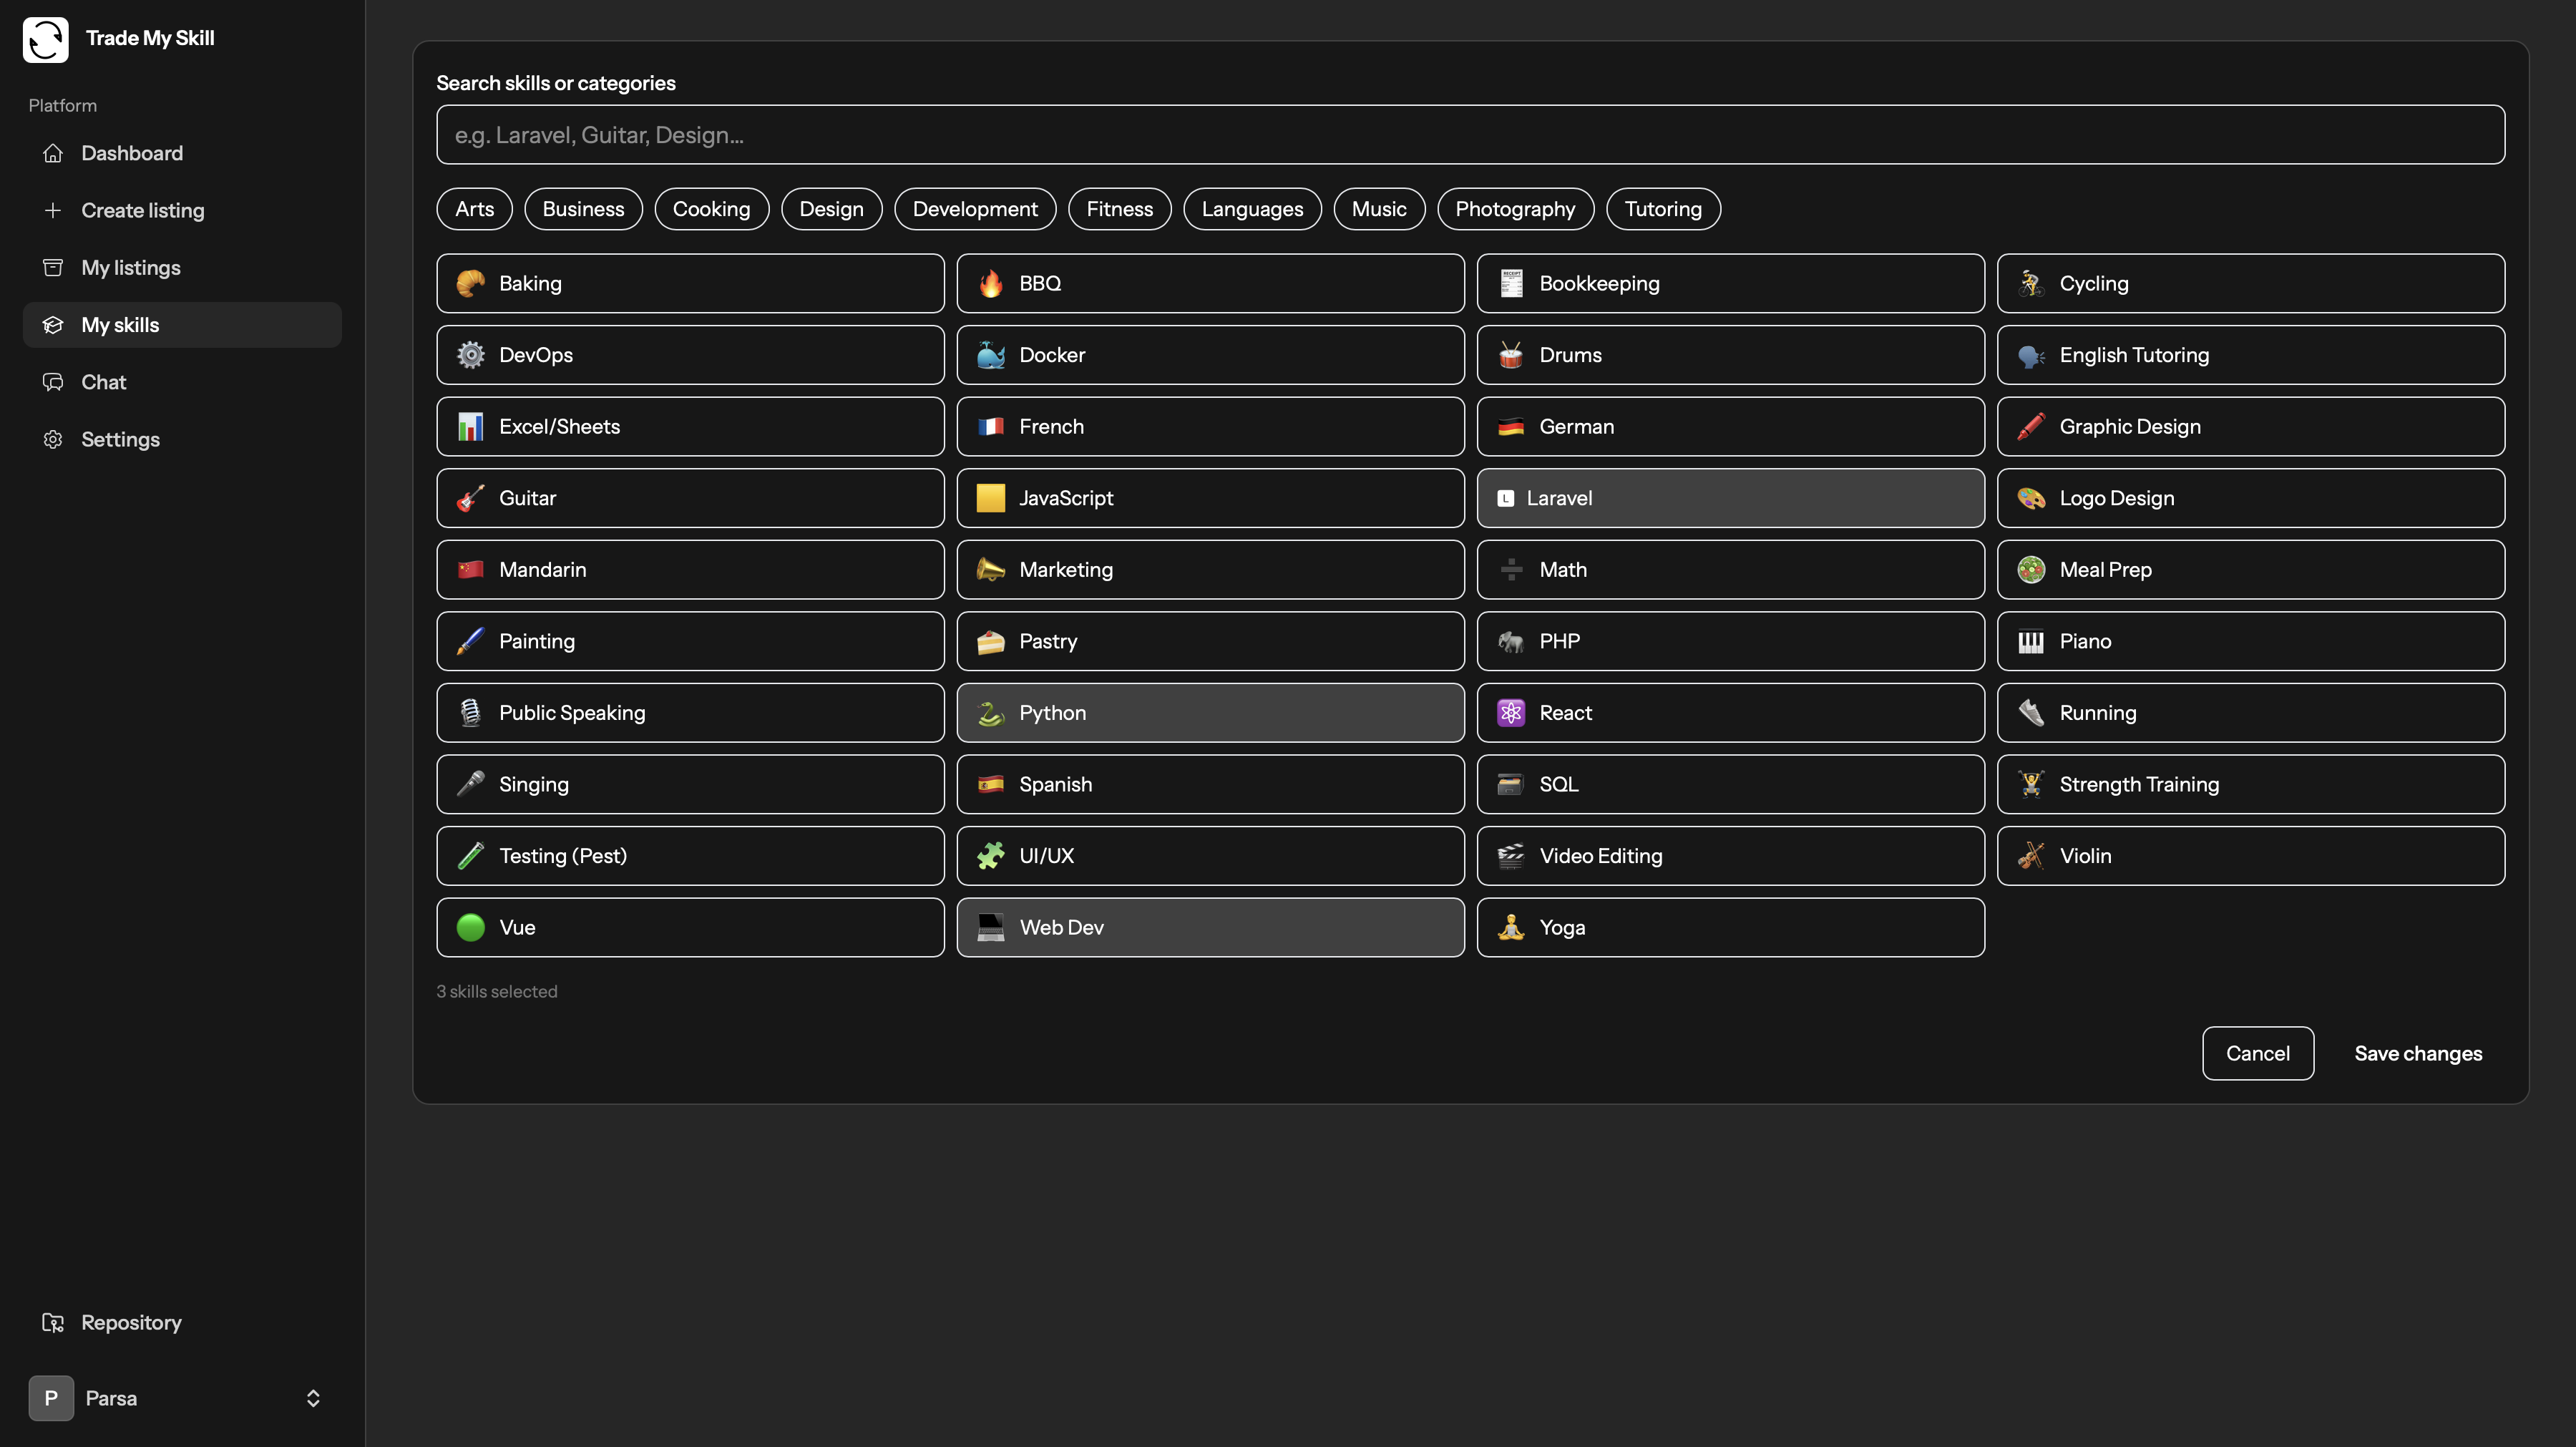
Task: Click the Dashboard house icon
Action: (x=53, y=153)
